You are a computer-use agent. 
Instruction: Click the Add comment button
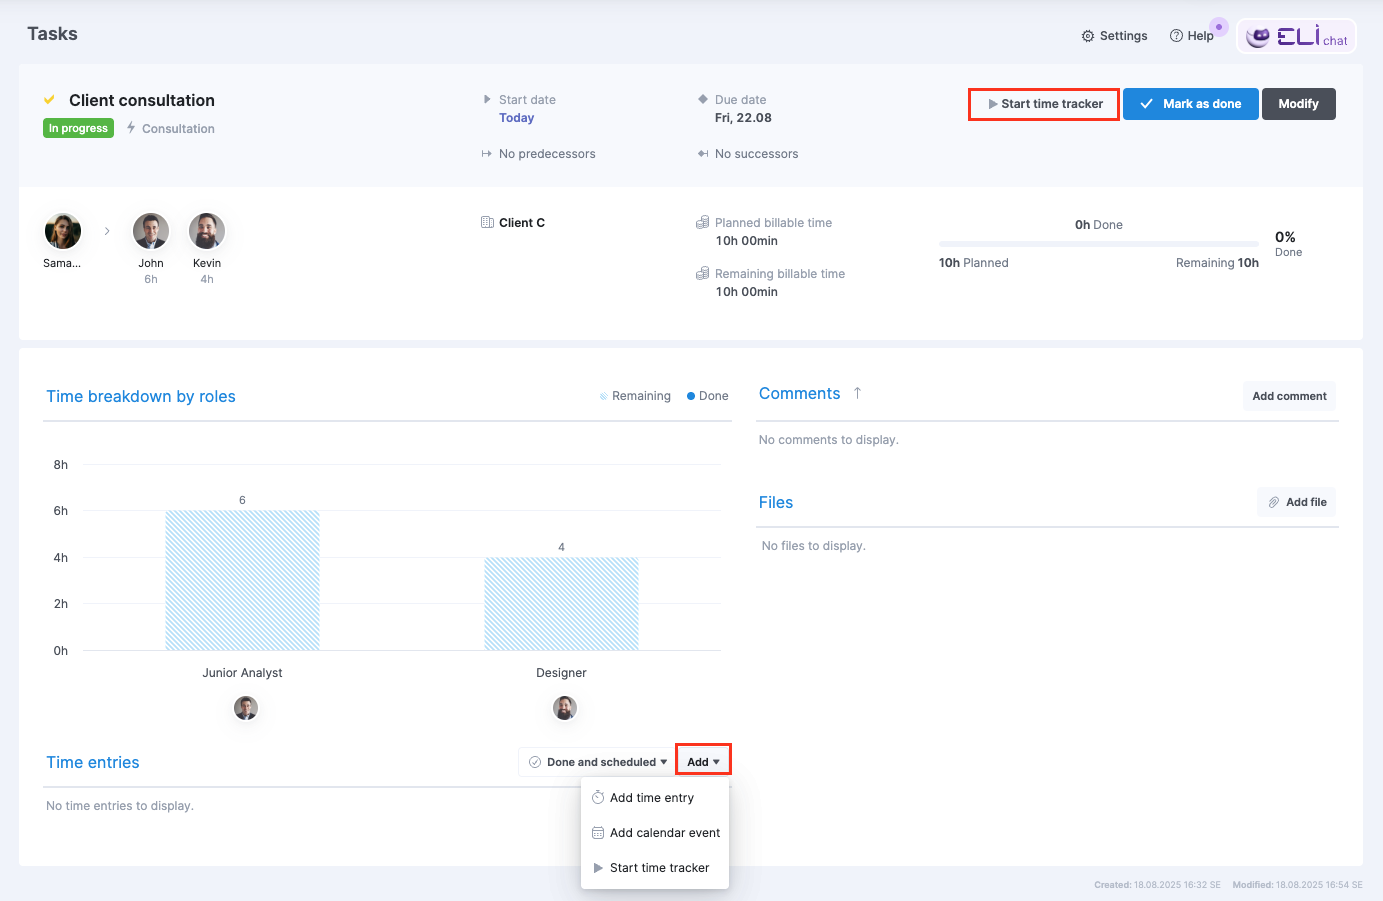[1289, 396]
